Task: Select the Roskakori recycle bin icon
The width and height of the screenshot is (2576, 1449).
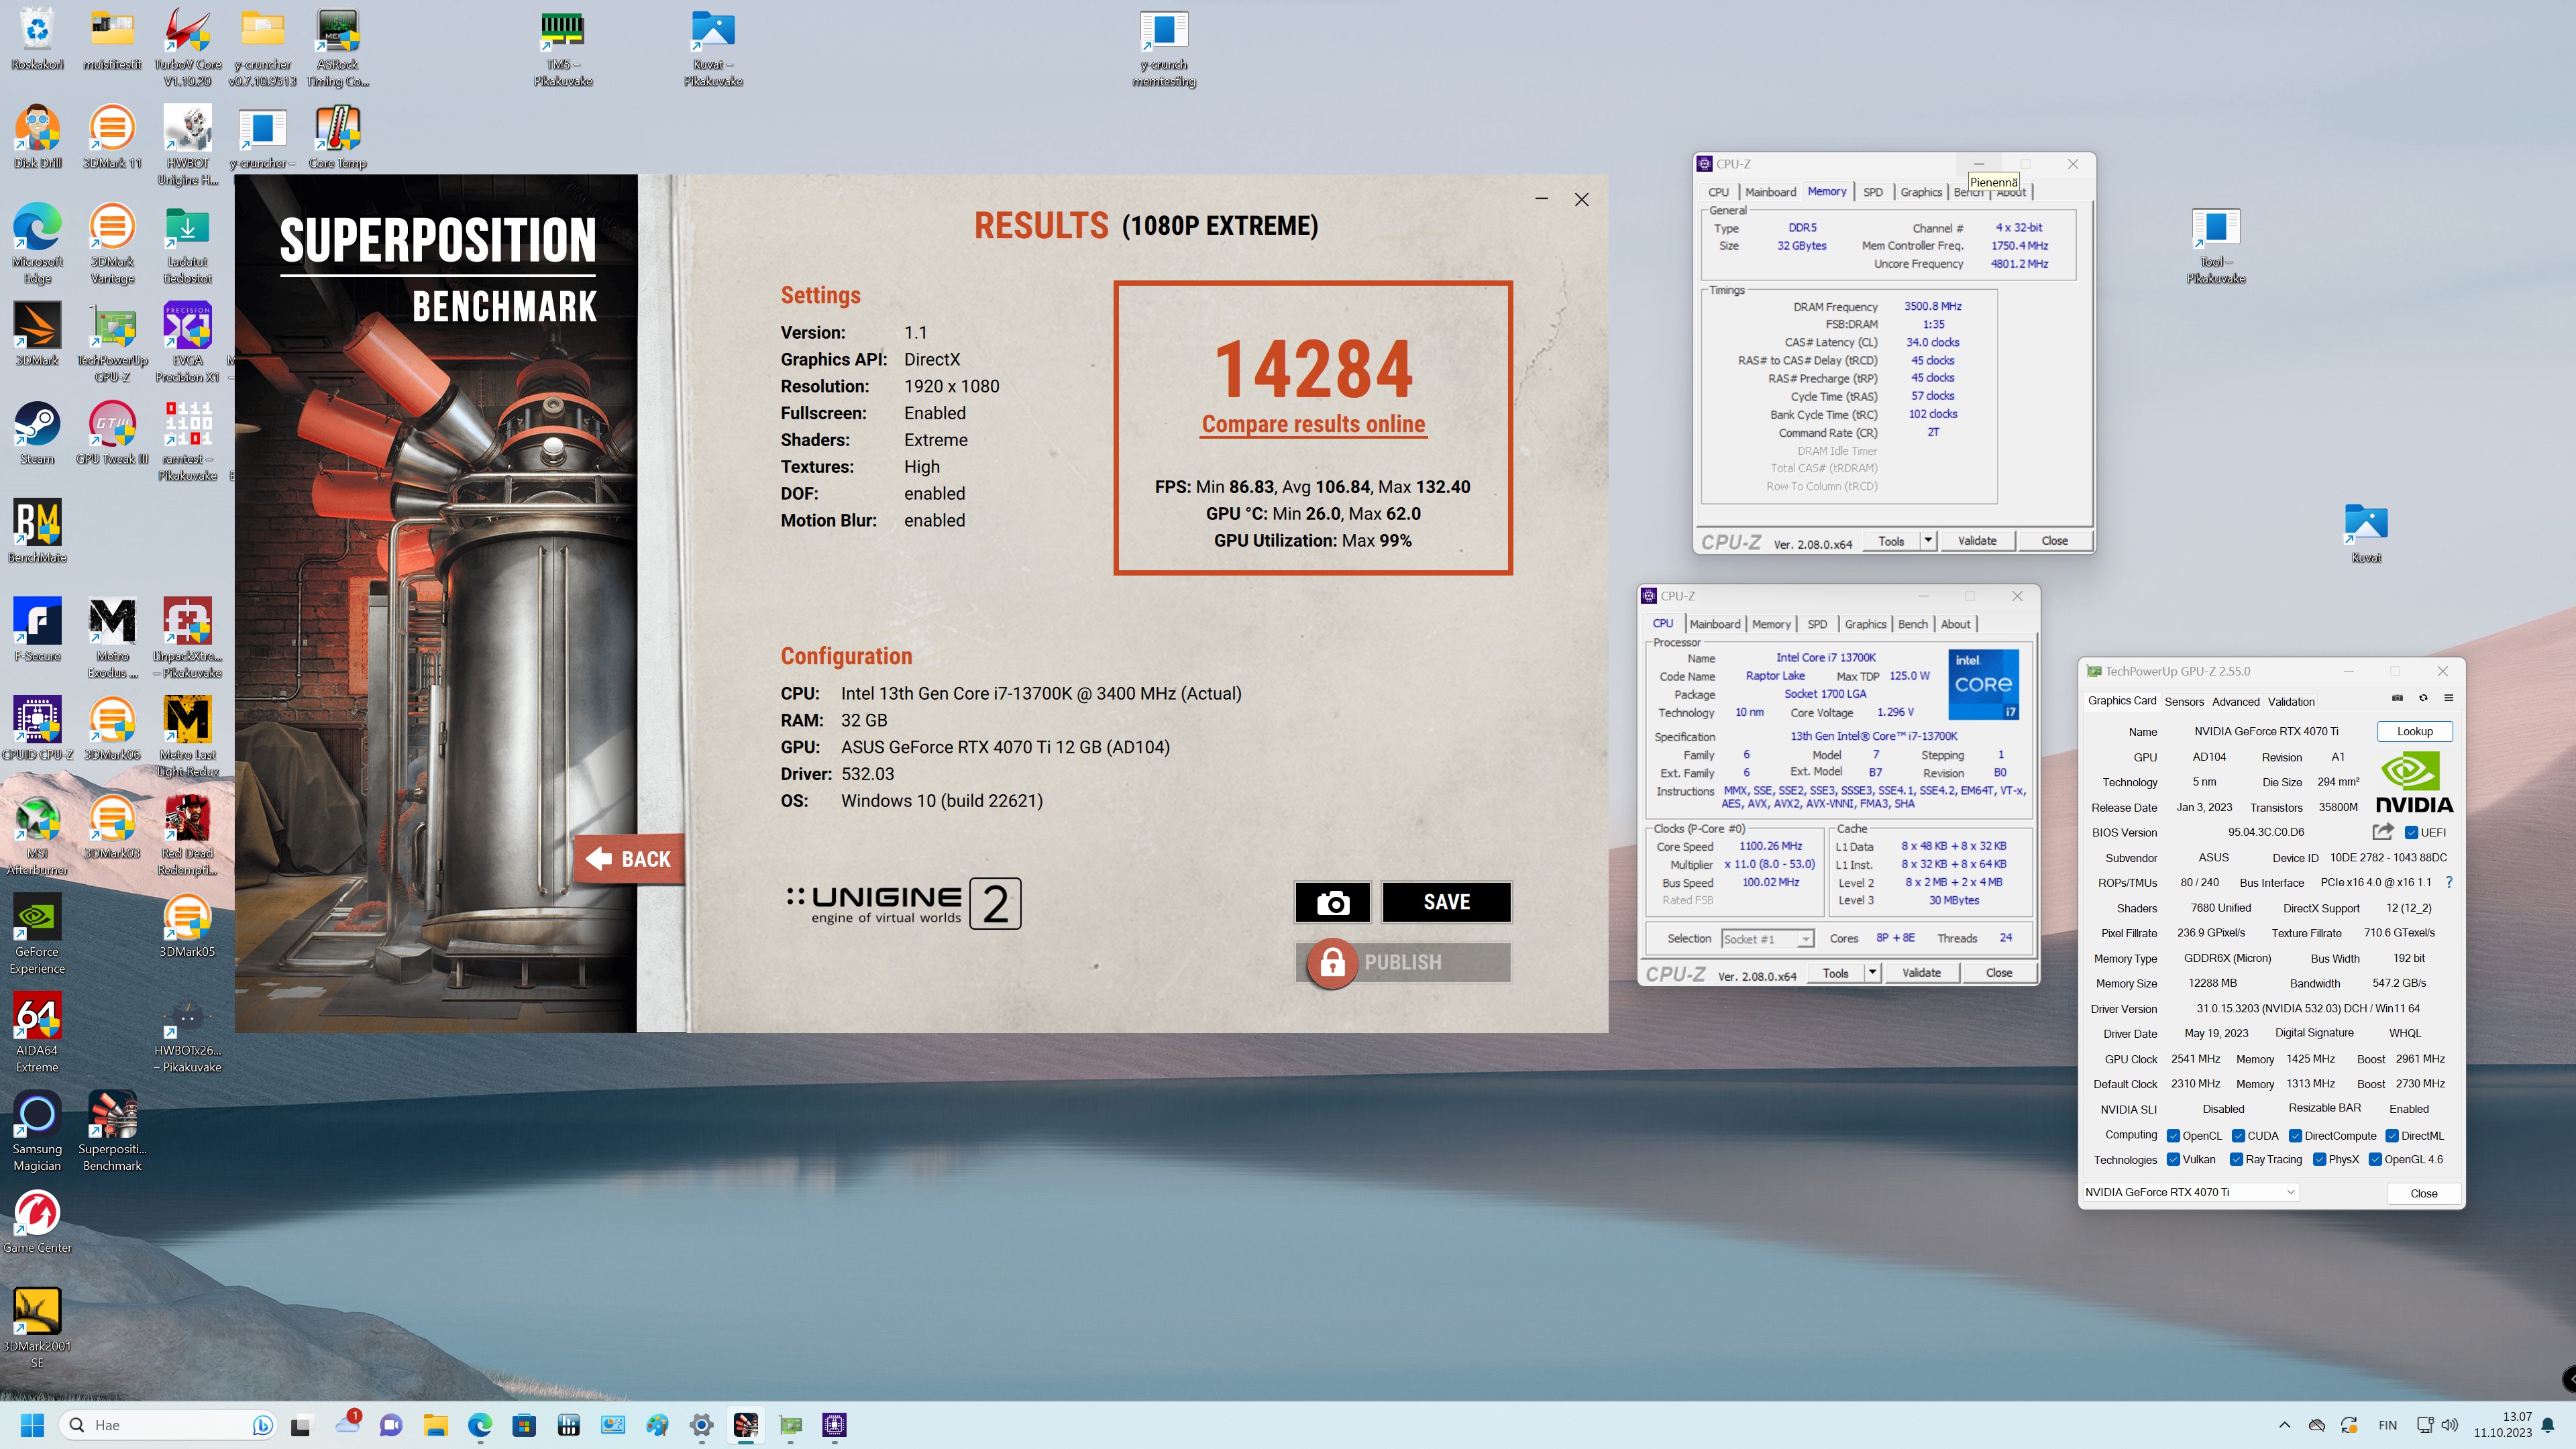Action: point(37,40)
